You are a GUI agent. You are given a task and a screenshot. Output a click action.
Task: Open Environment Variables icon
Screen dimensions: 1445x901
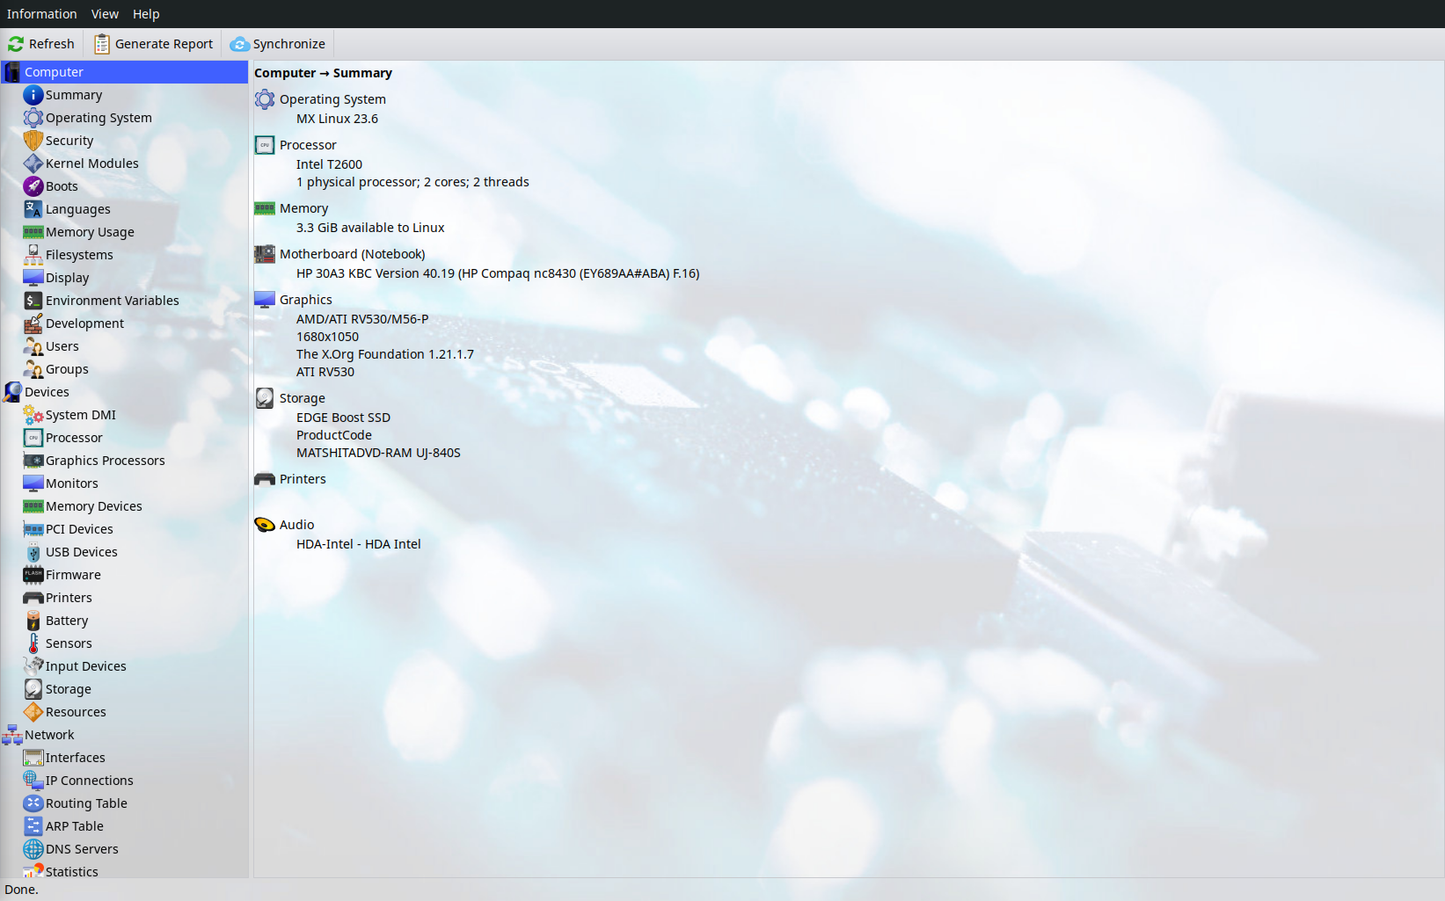[33, 301]
